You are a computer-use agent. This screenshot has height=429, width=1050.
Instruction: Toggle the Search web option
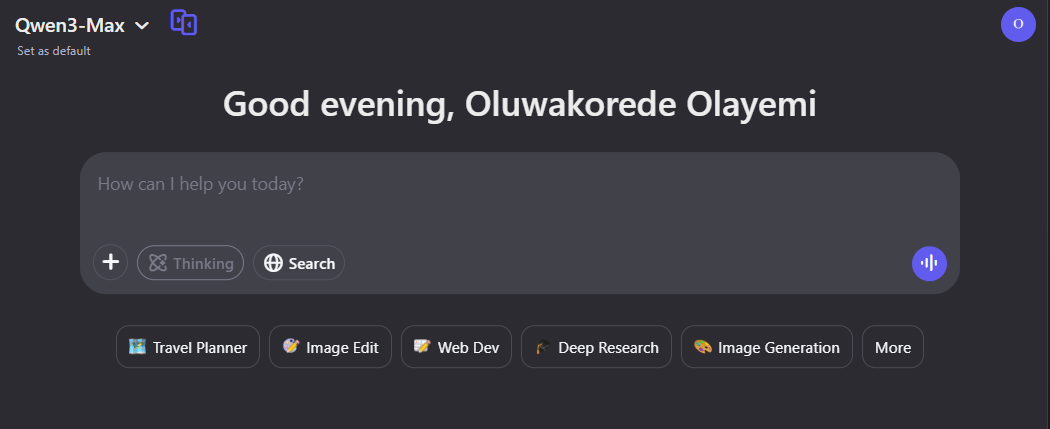[x=299, y=263]
